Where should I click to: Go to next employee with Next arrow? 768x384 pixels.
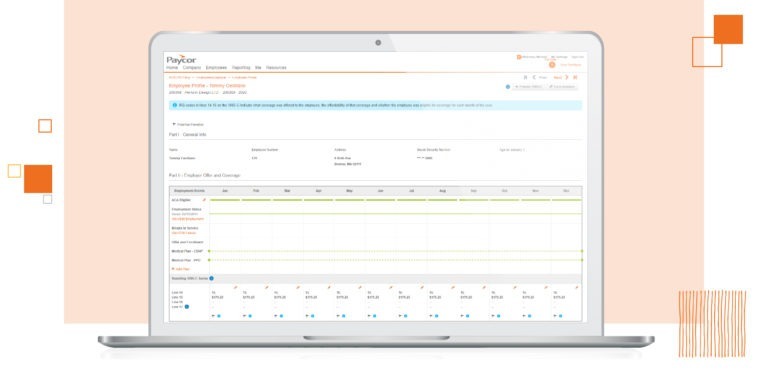point(567,77)
